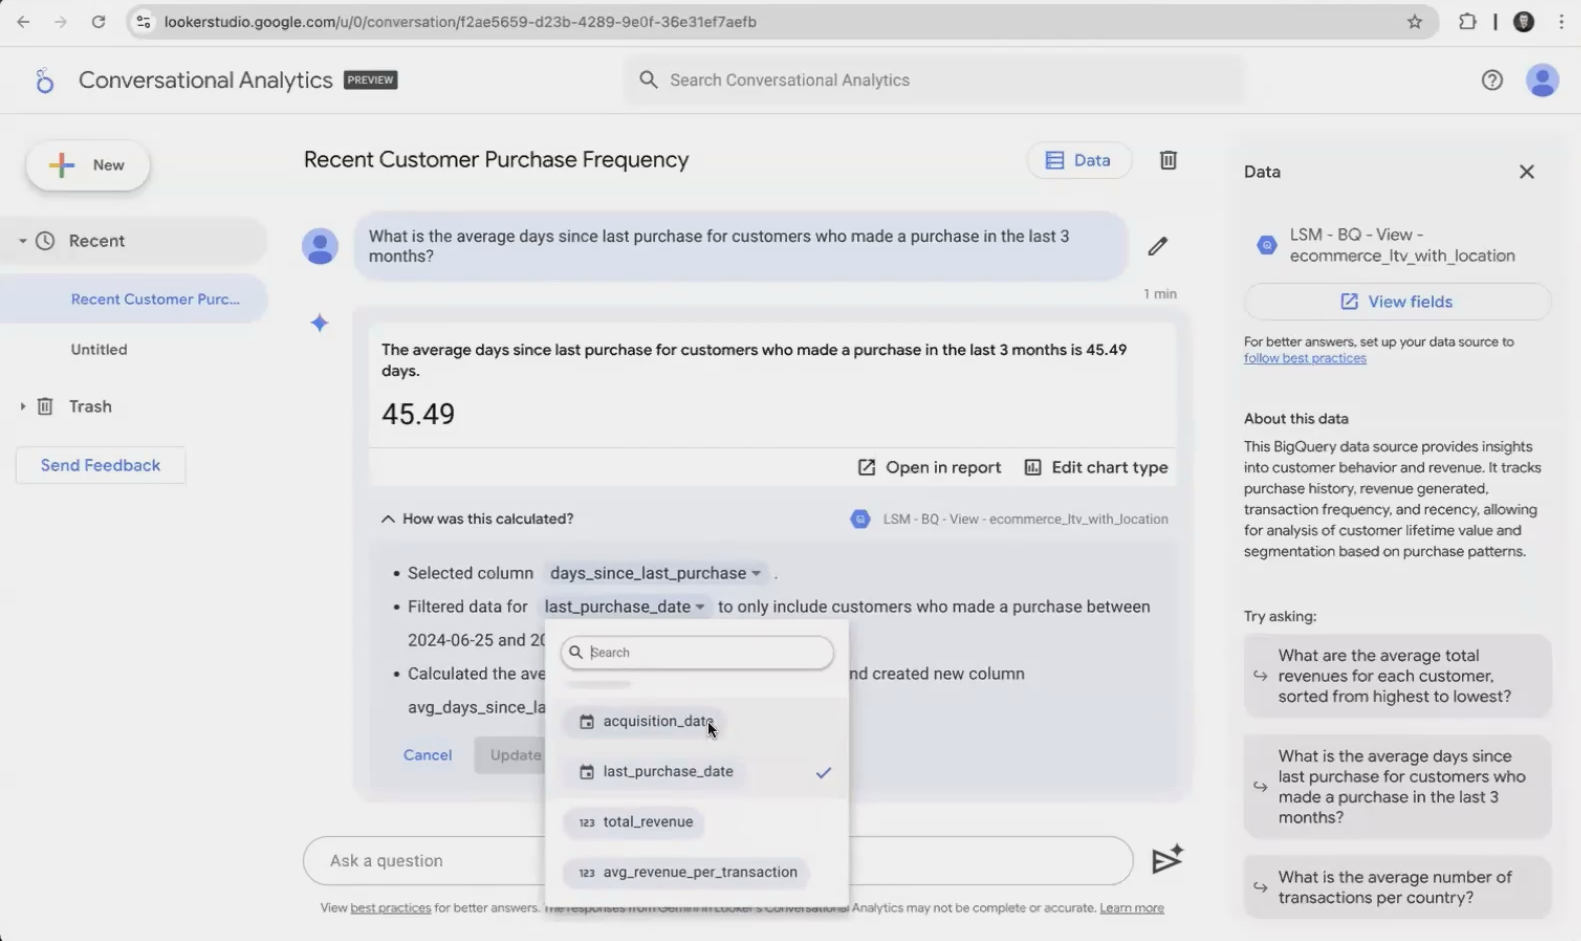Click the search magnifier icon in header

(x=648, y=80)
